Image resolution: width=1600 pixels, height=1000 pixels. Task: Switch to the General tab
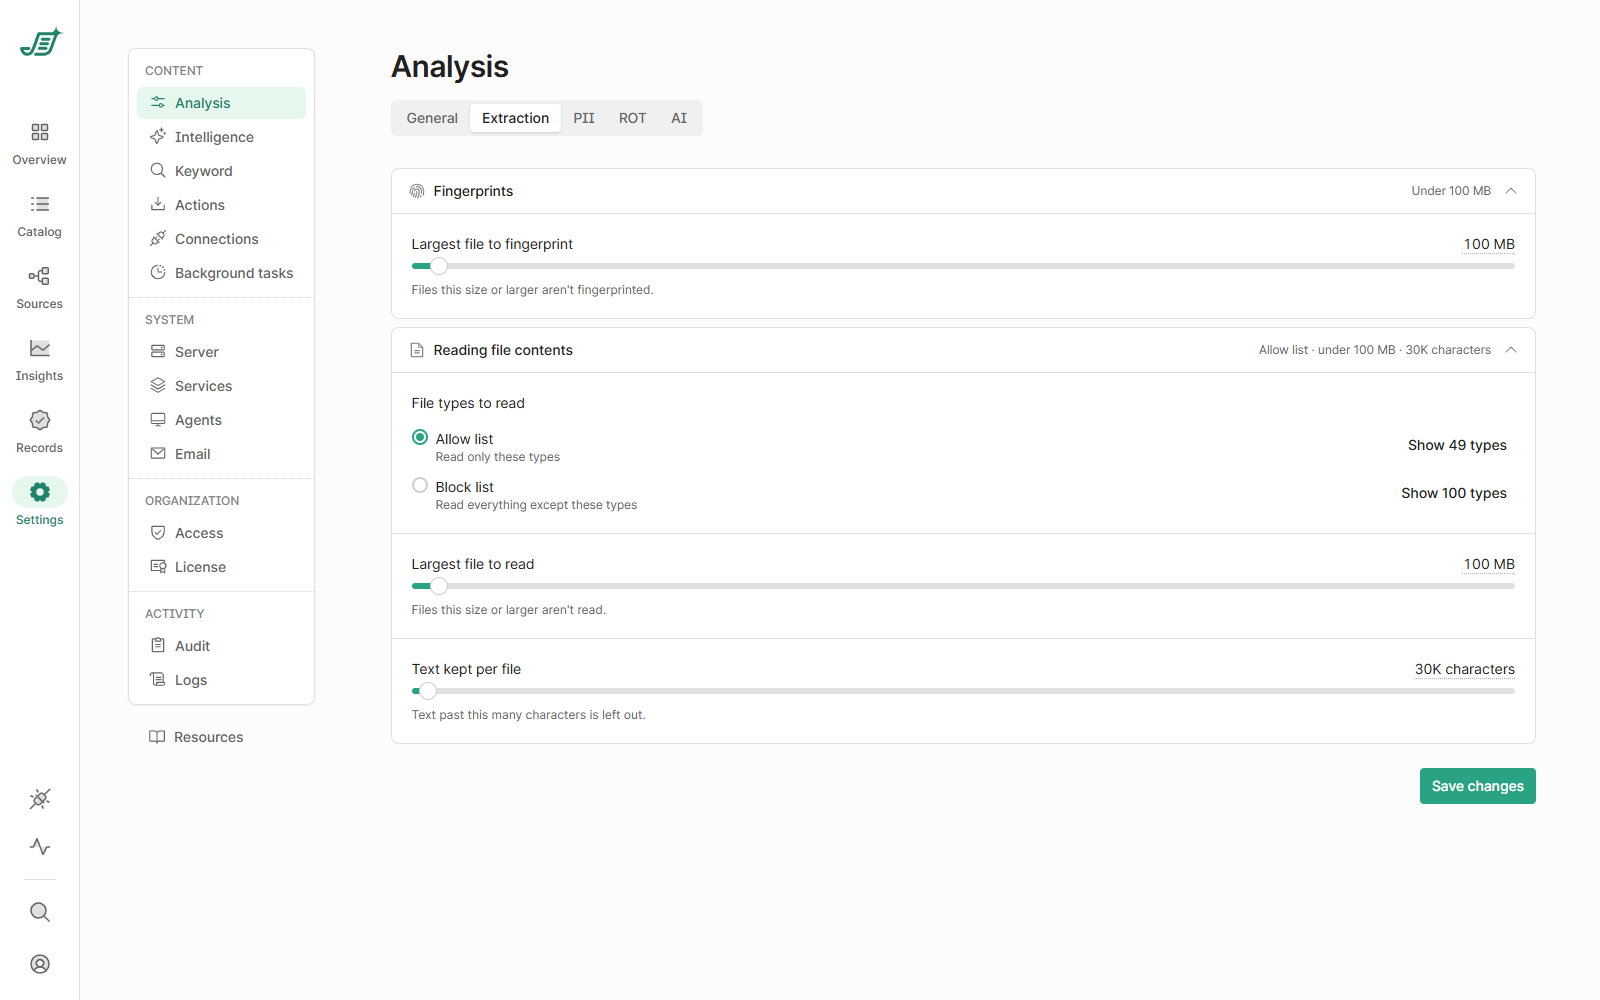click(x=432, y=118)
